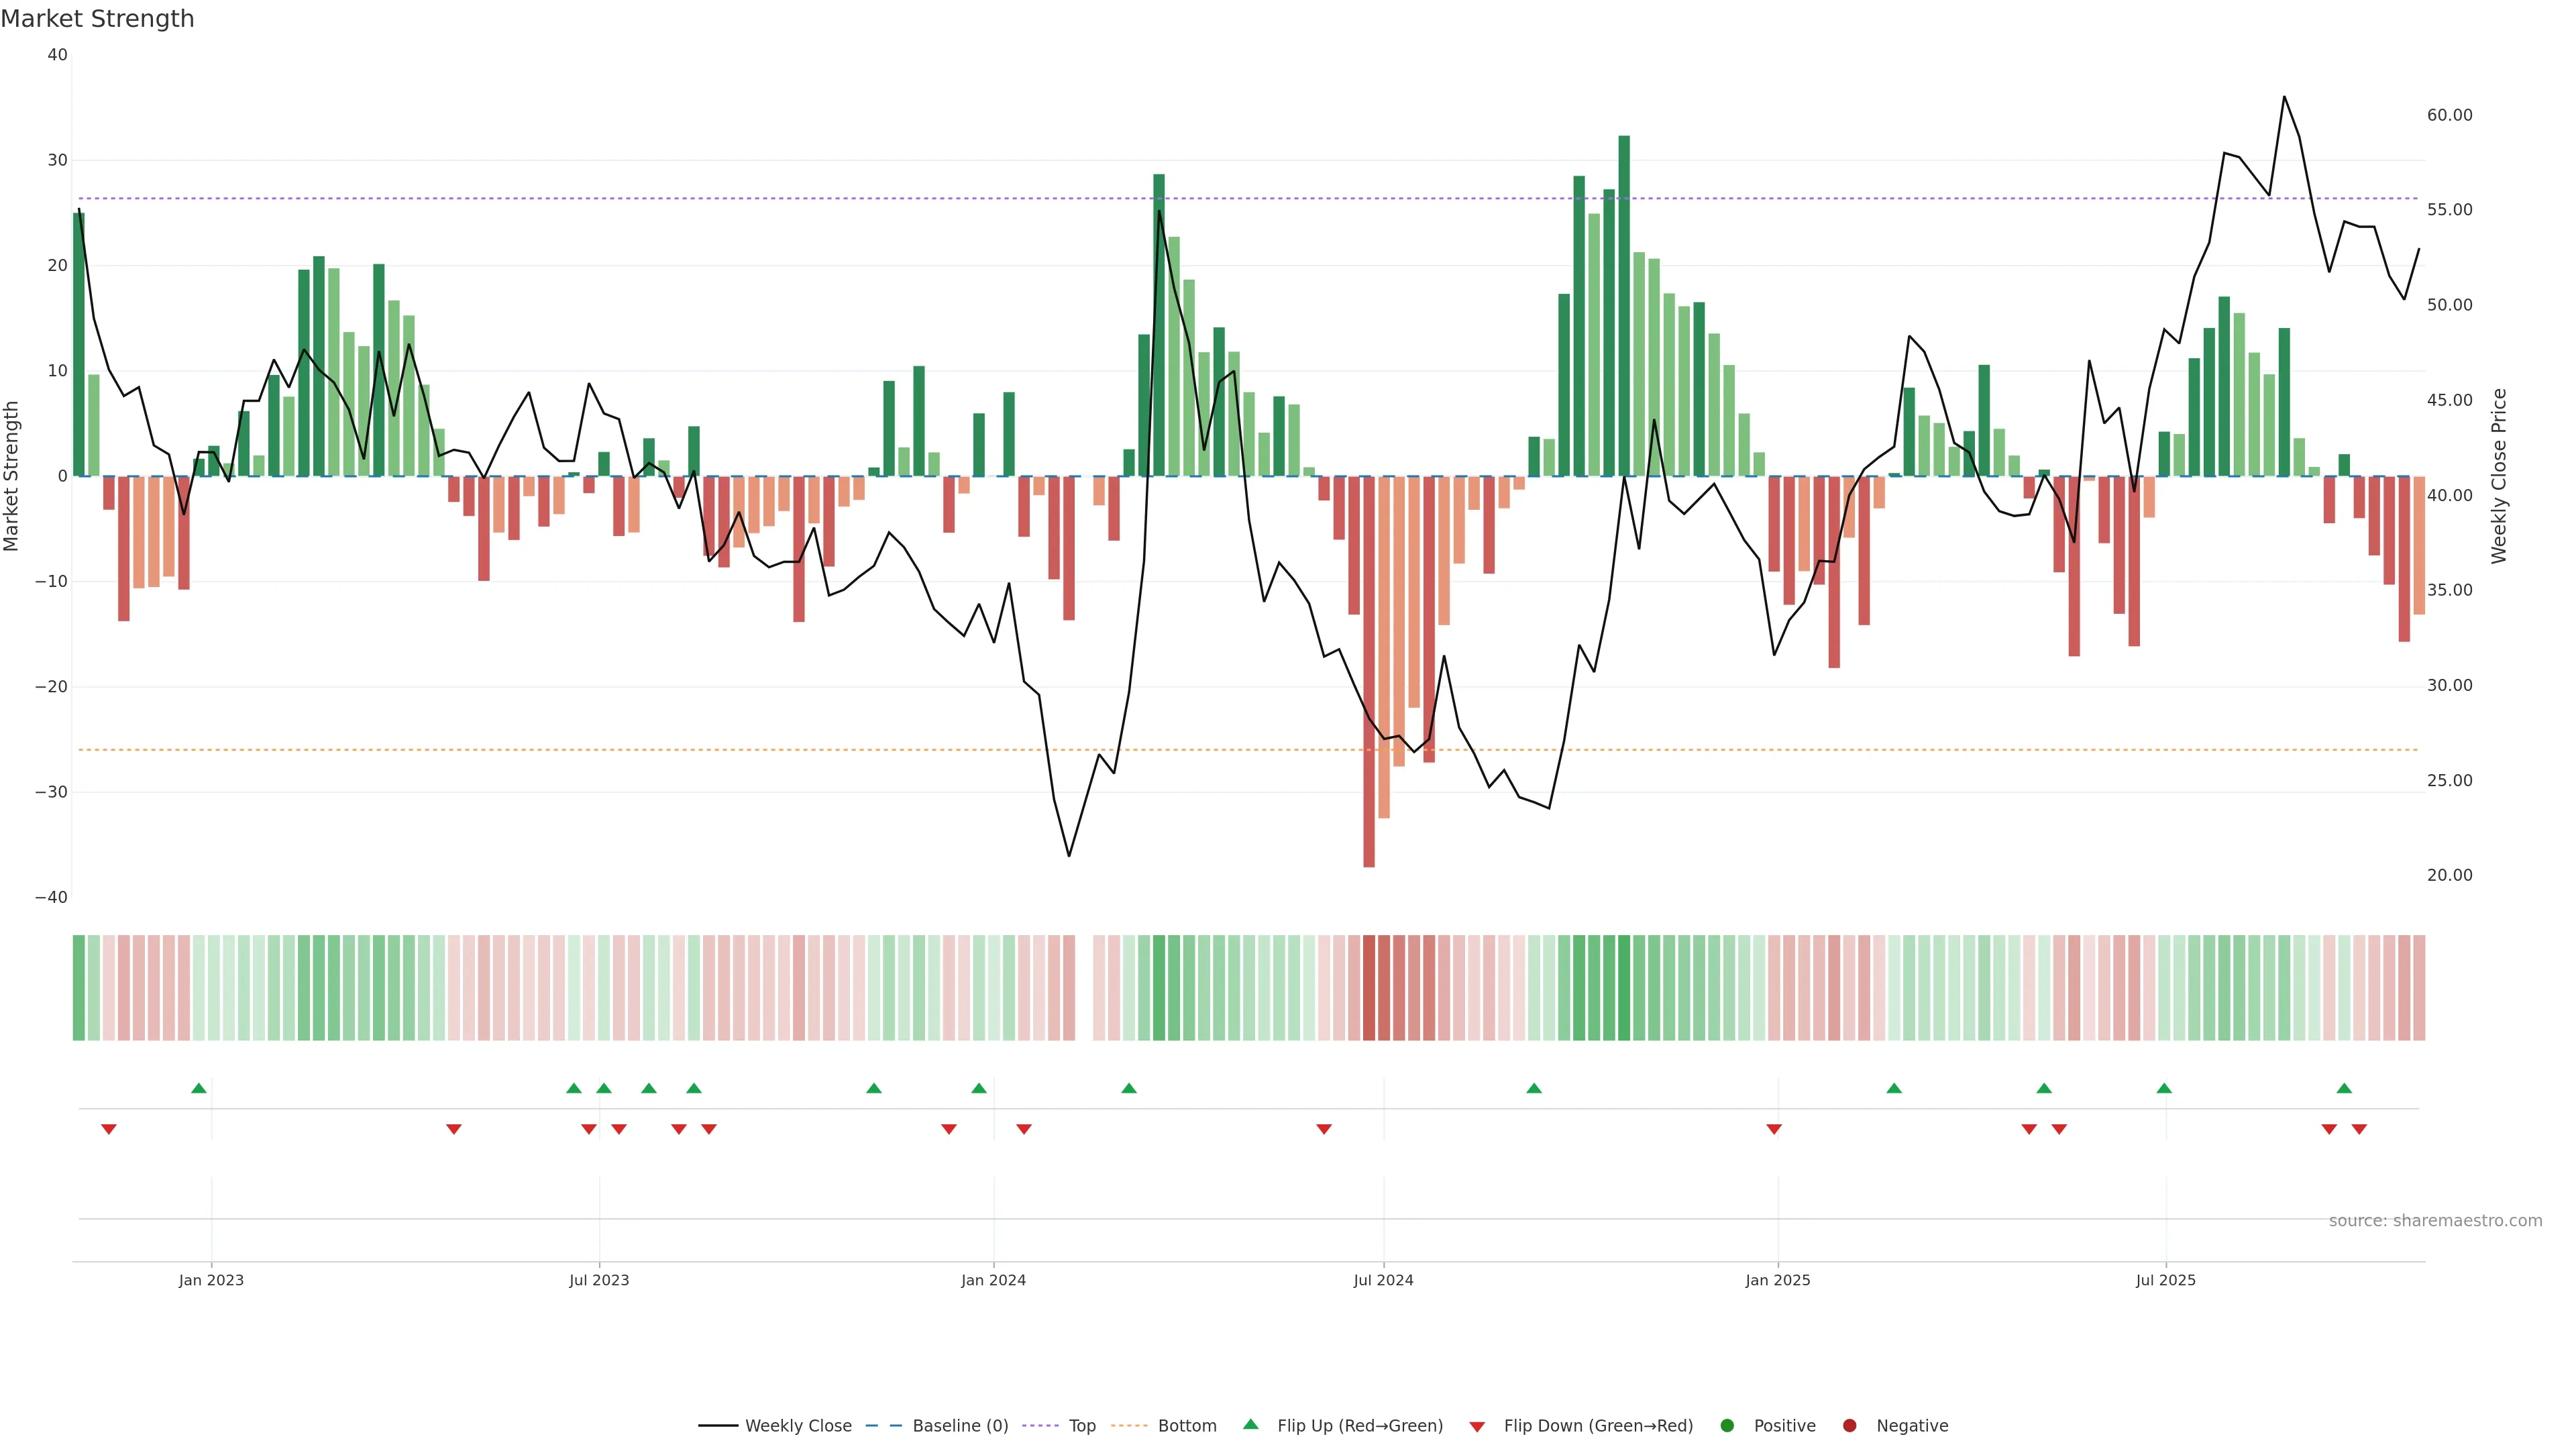Click the leftmost red Flip Down marker
The width and height of the screenshot is (2576, 1449).
click(109, 1129)
